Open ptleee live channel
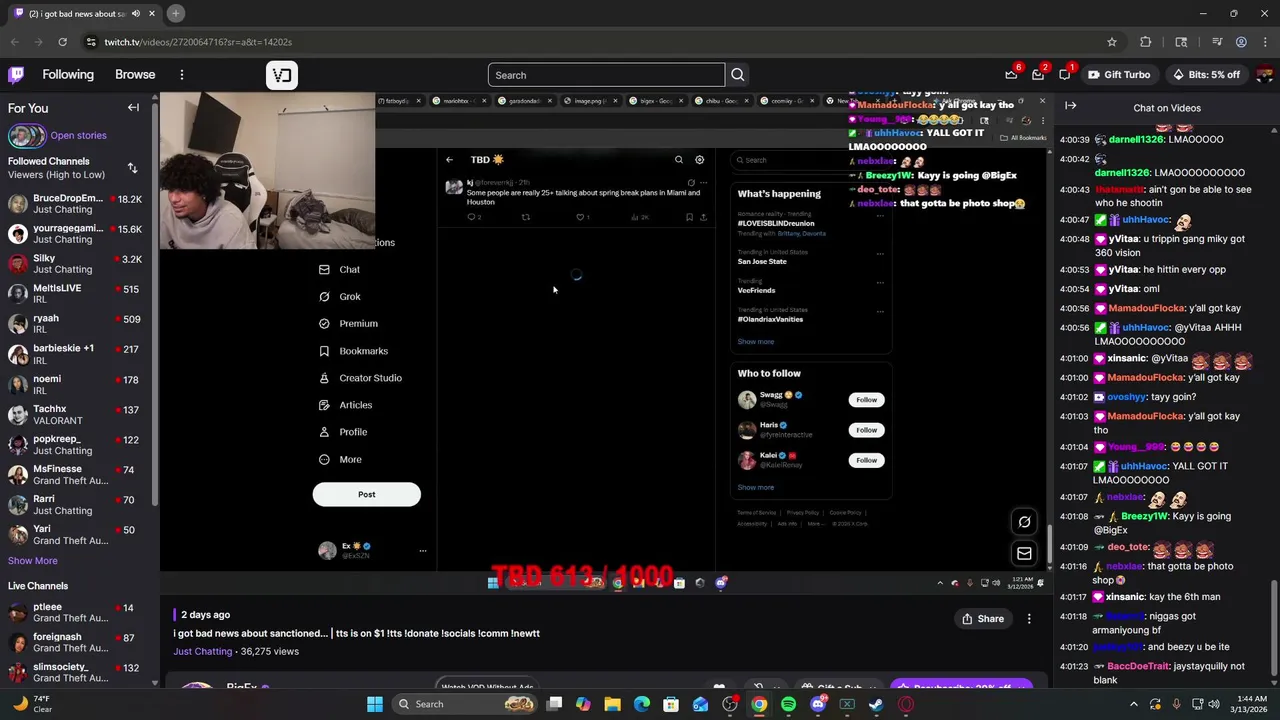Screen dimensions: 1280x720 (x=75, y=612)
